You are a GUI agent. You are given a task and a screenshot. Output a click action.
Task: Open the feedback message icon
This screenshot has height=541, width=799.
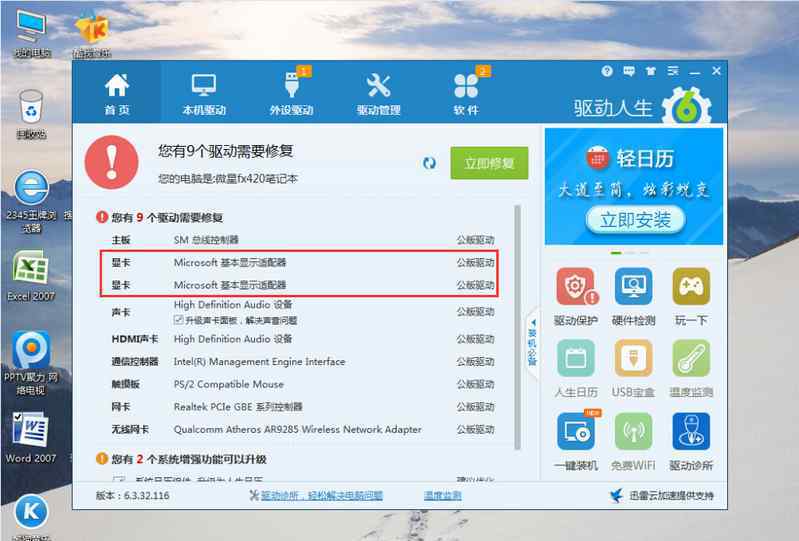[x=629, y=71]
